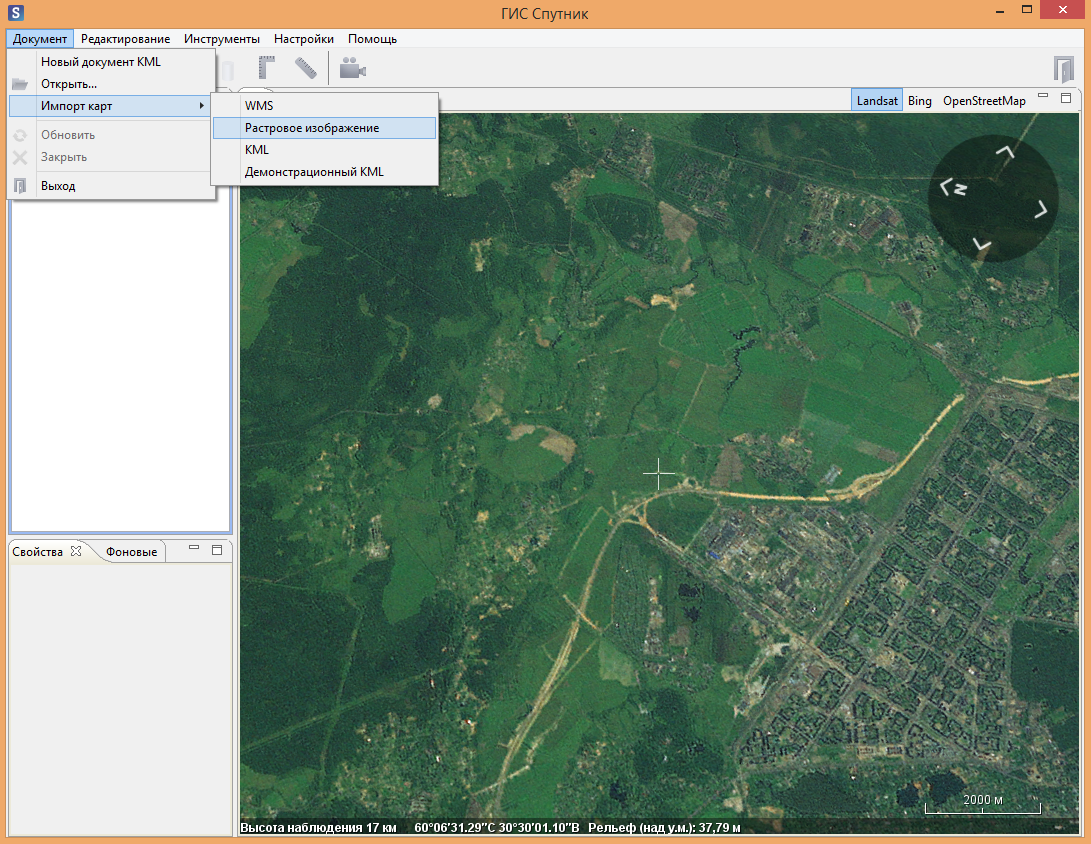
Task: Close the Свойства tab with its X
Action: (x=76, y=551)
